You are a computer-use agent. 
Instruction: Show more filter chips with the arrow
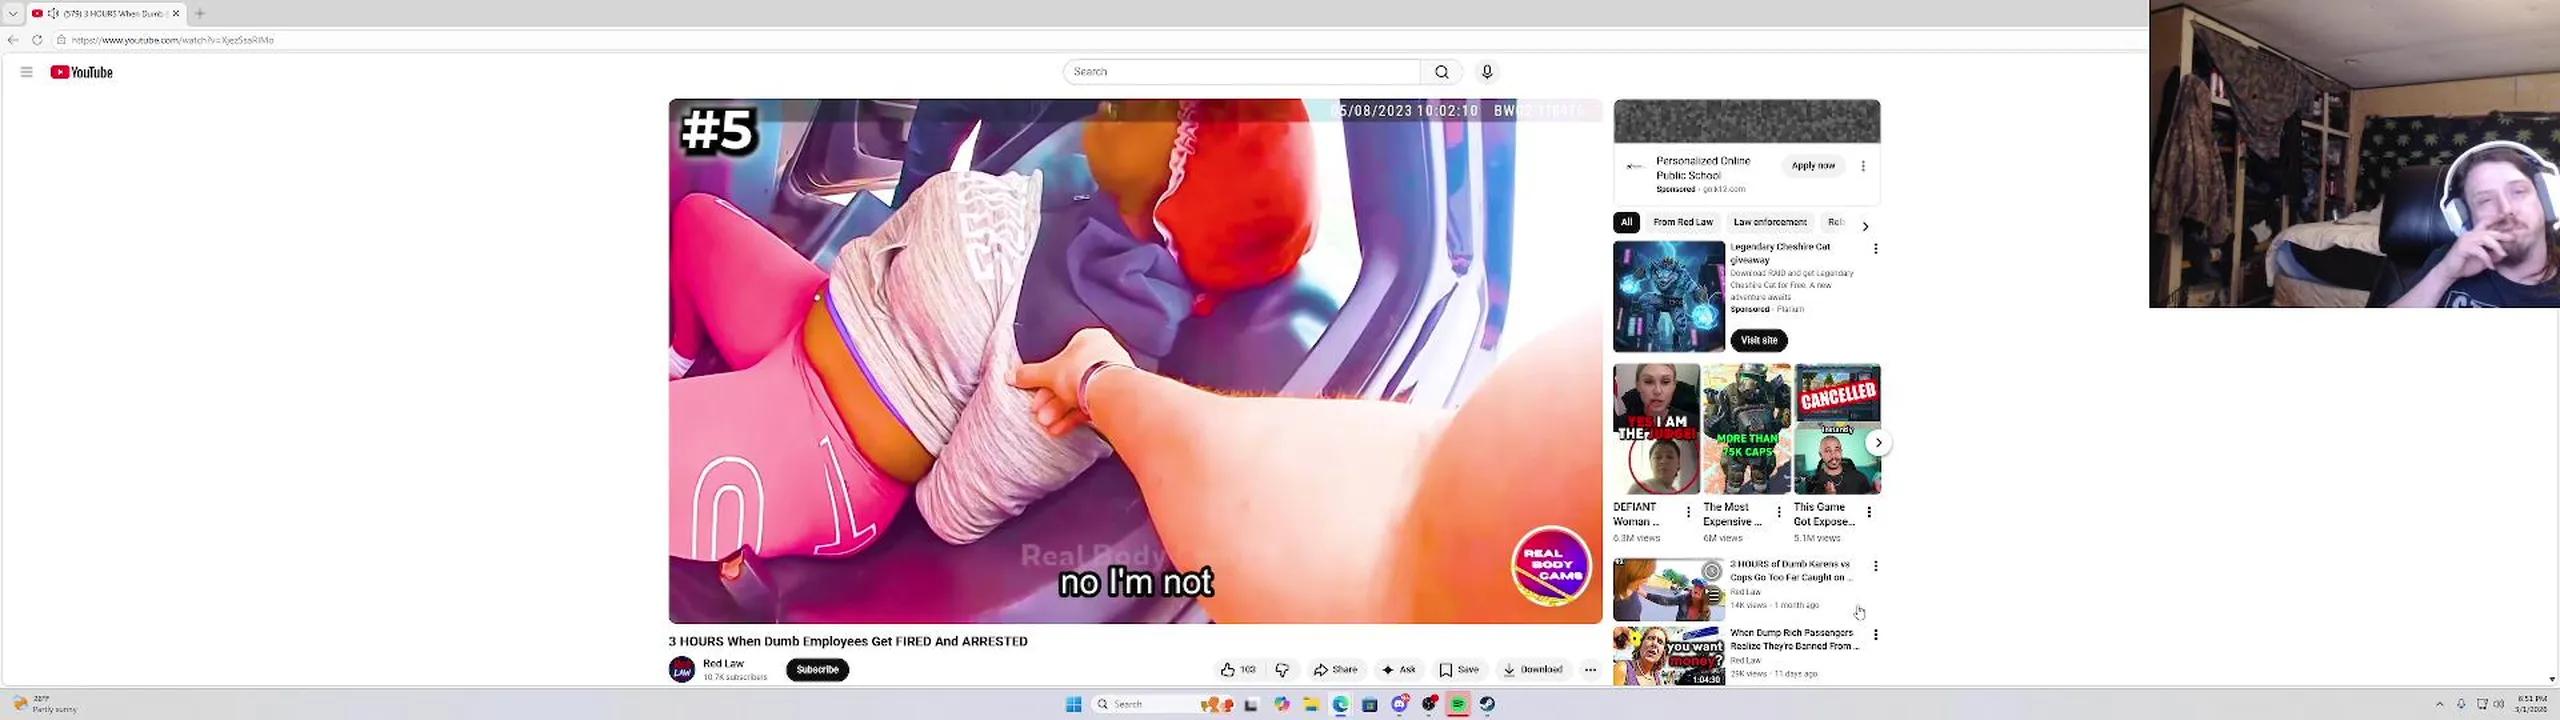(1865, 226)
